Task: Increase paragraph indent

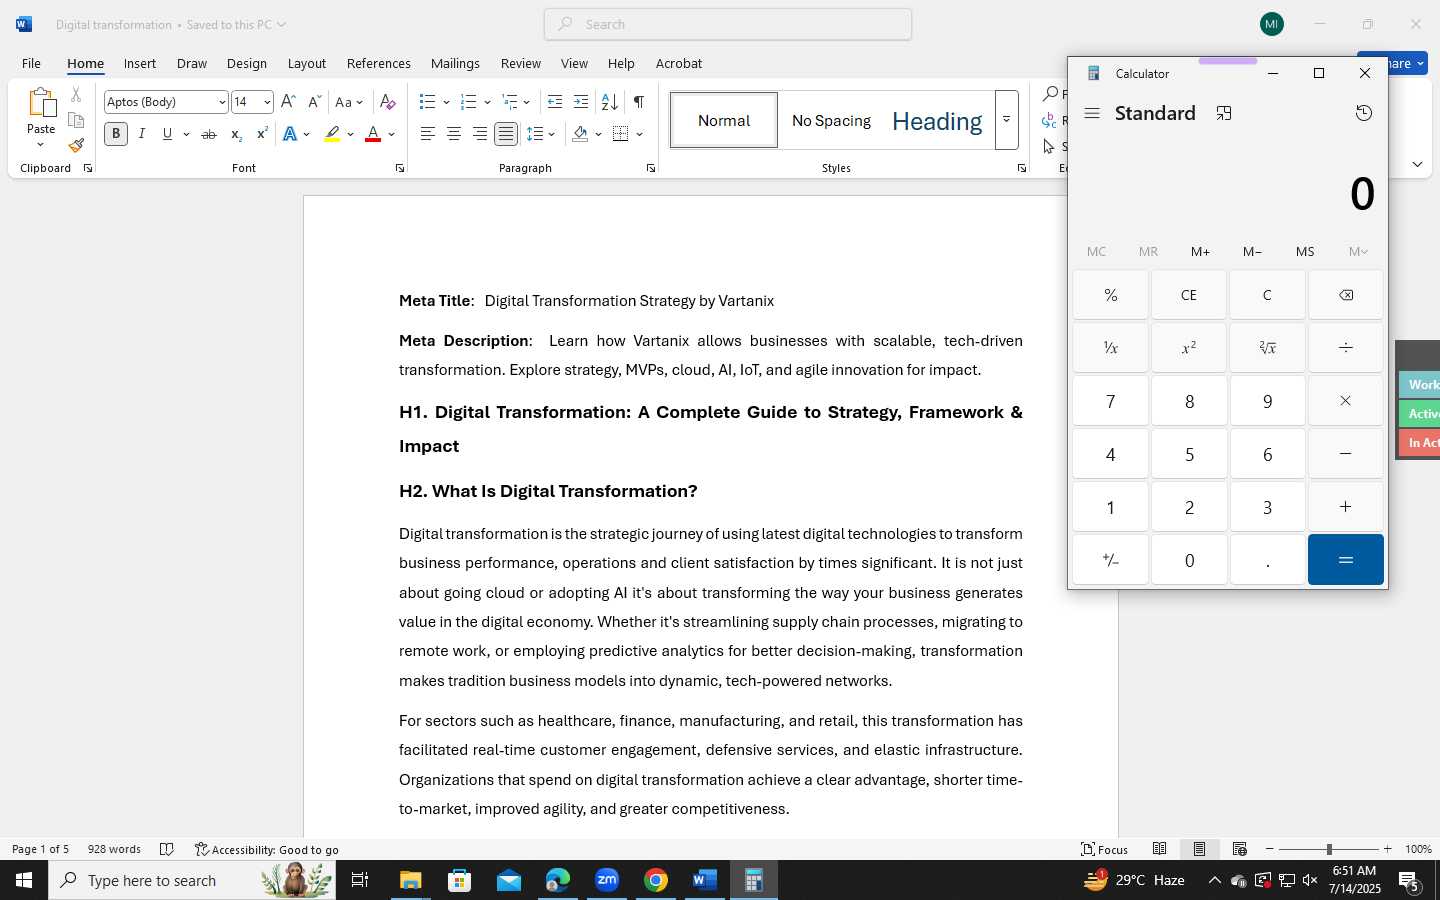Action: [x=581, y=102]
